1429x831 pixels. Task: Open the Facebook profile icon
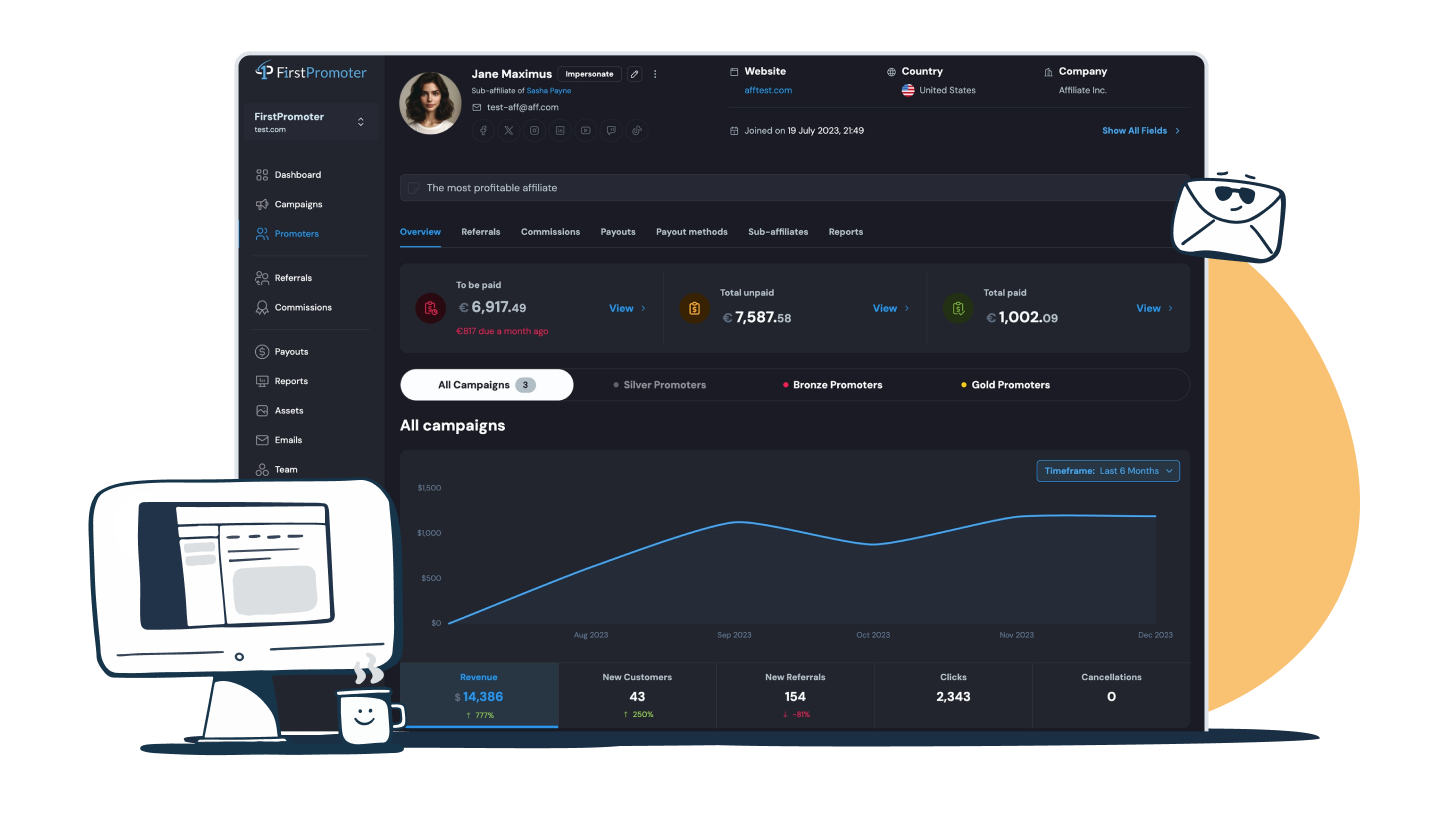484,130
